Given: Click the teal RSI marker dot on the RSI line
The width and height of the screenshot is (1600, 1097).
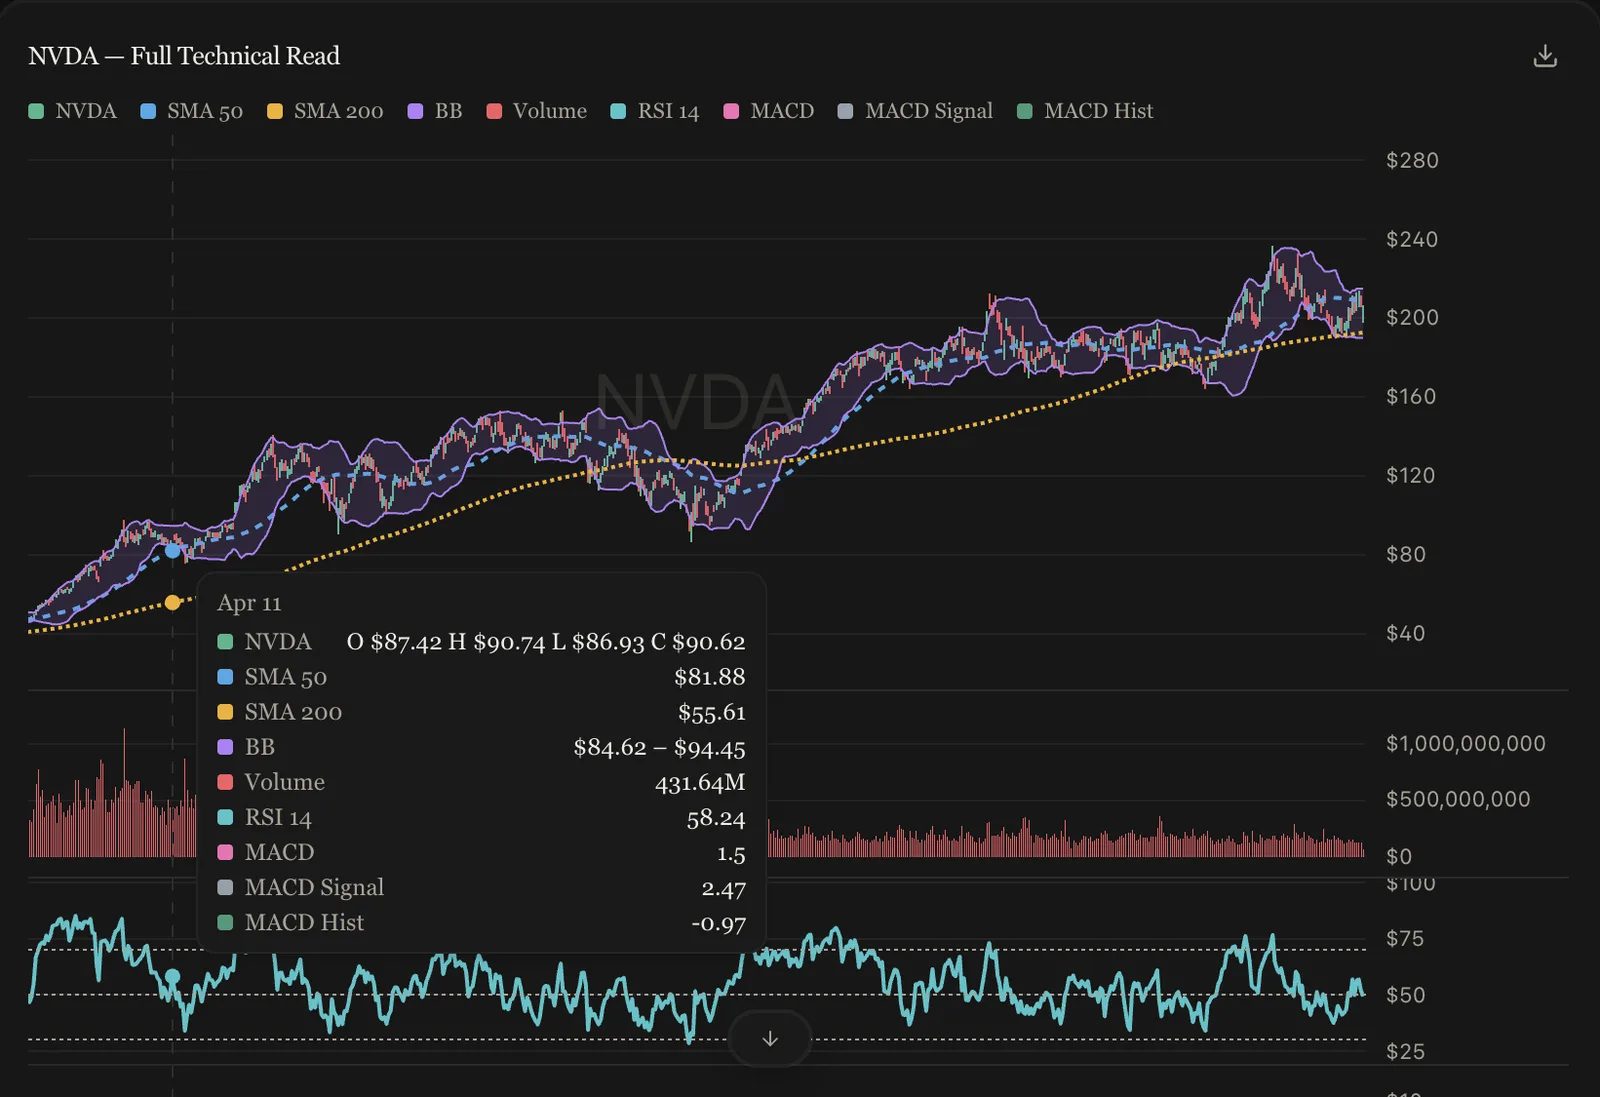Looking at the screenshot, I should pos(173,976).
